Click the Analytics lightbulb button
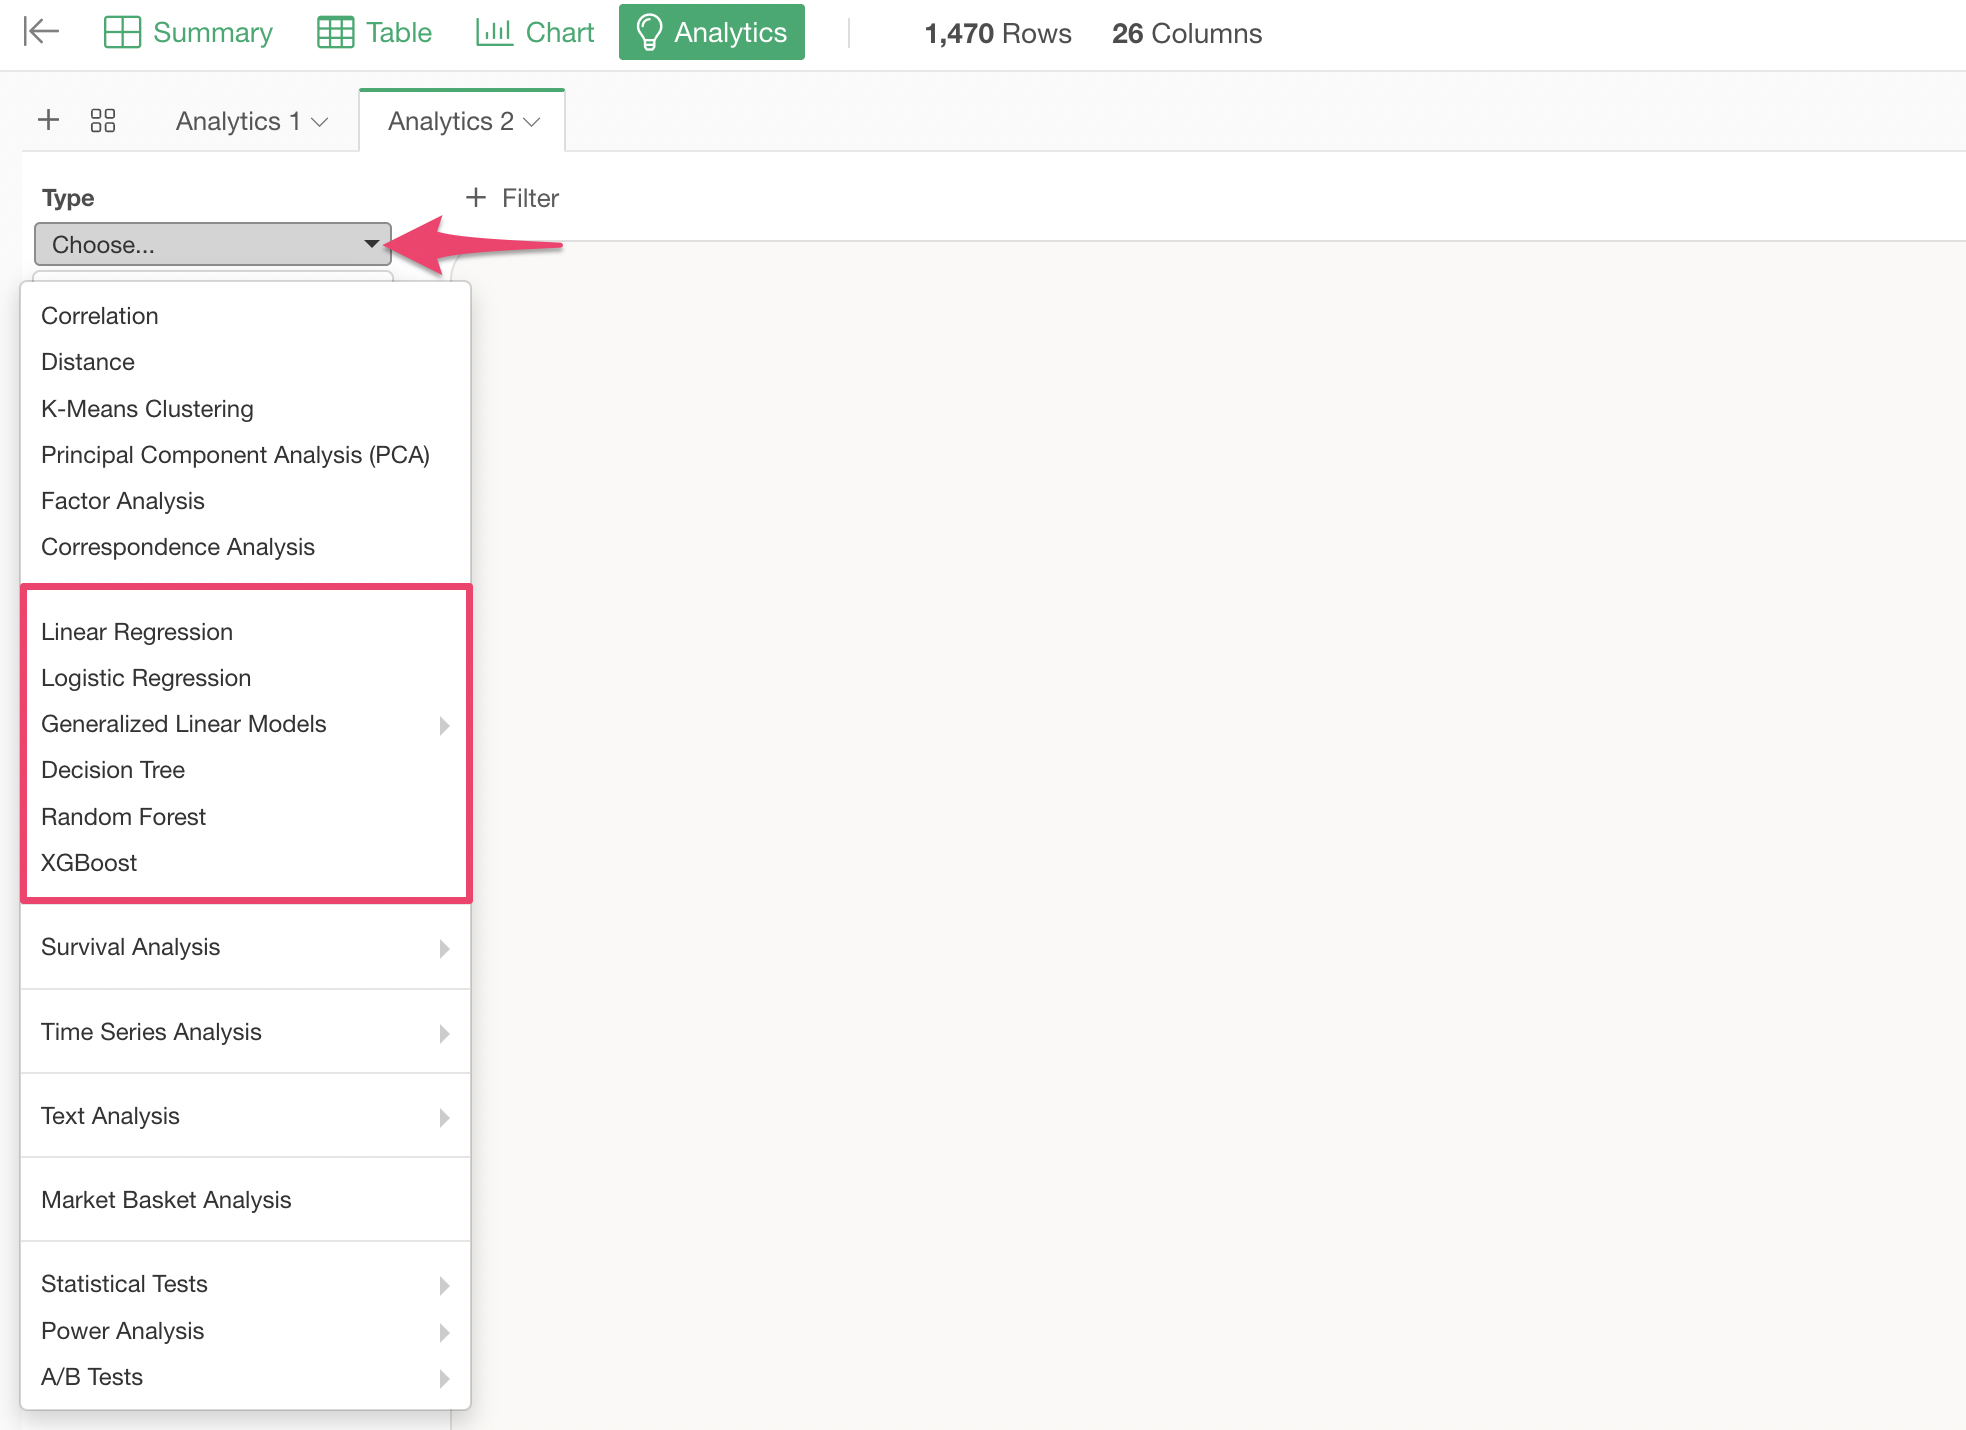The width and height of the screenshot is (1966, 1430). click(711, 32)
